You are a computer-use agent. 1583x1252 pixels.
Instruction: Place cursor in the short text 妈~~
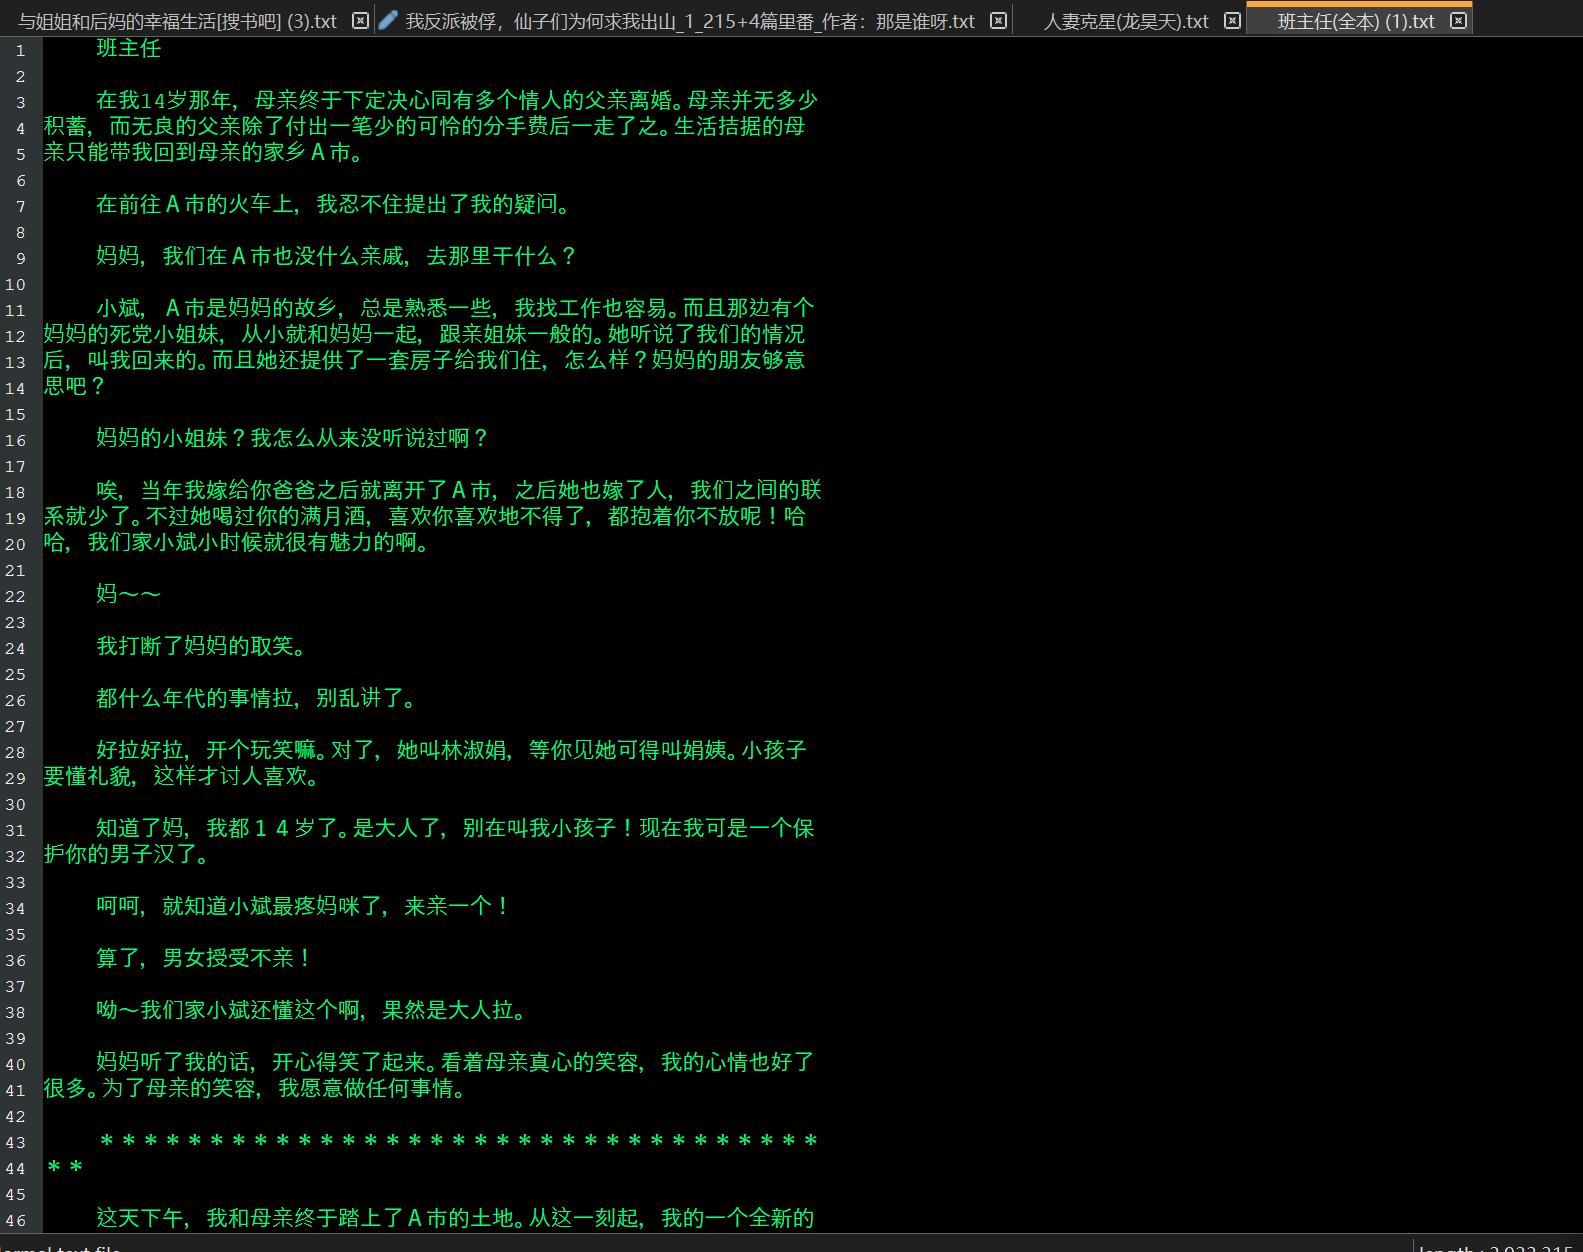pos(128,595)
